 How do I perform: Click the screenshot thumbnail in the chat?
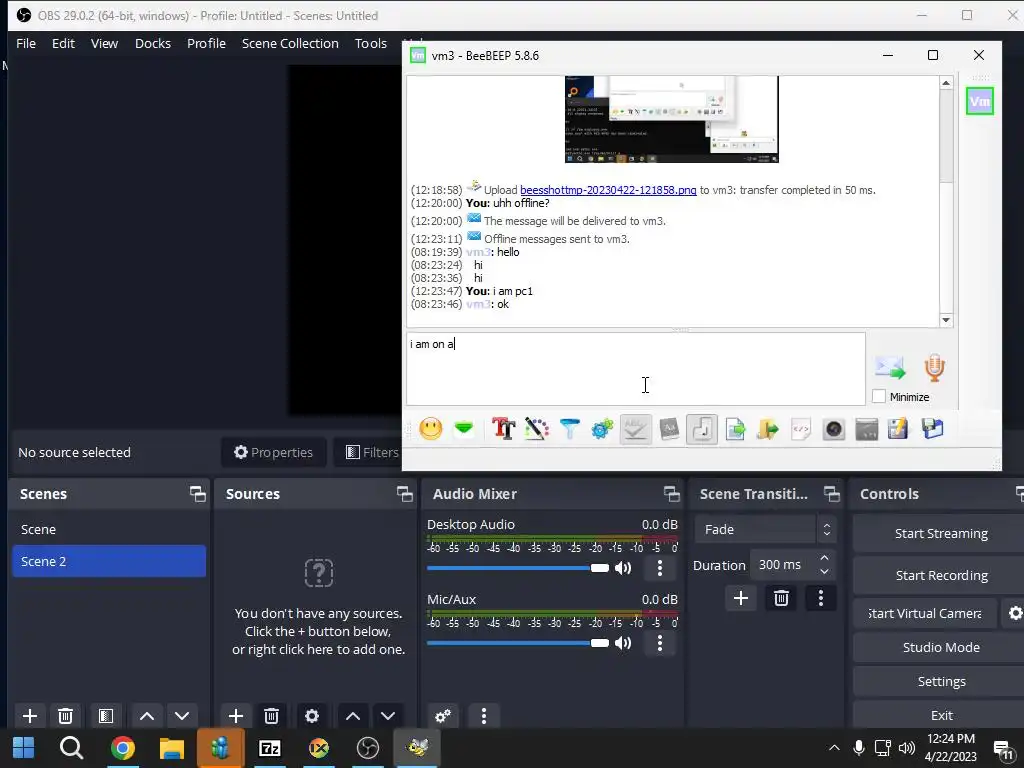[671, 119]
